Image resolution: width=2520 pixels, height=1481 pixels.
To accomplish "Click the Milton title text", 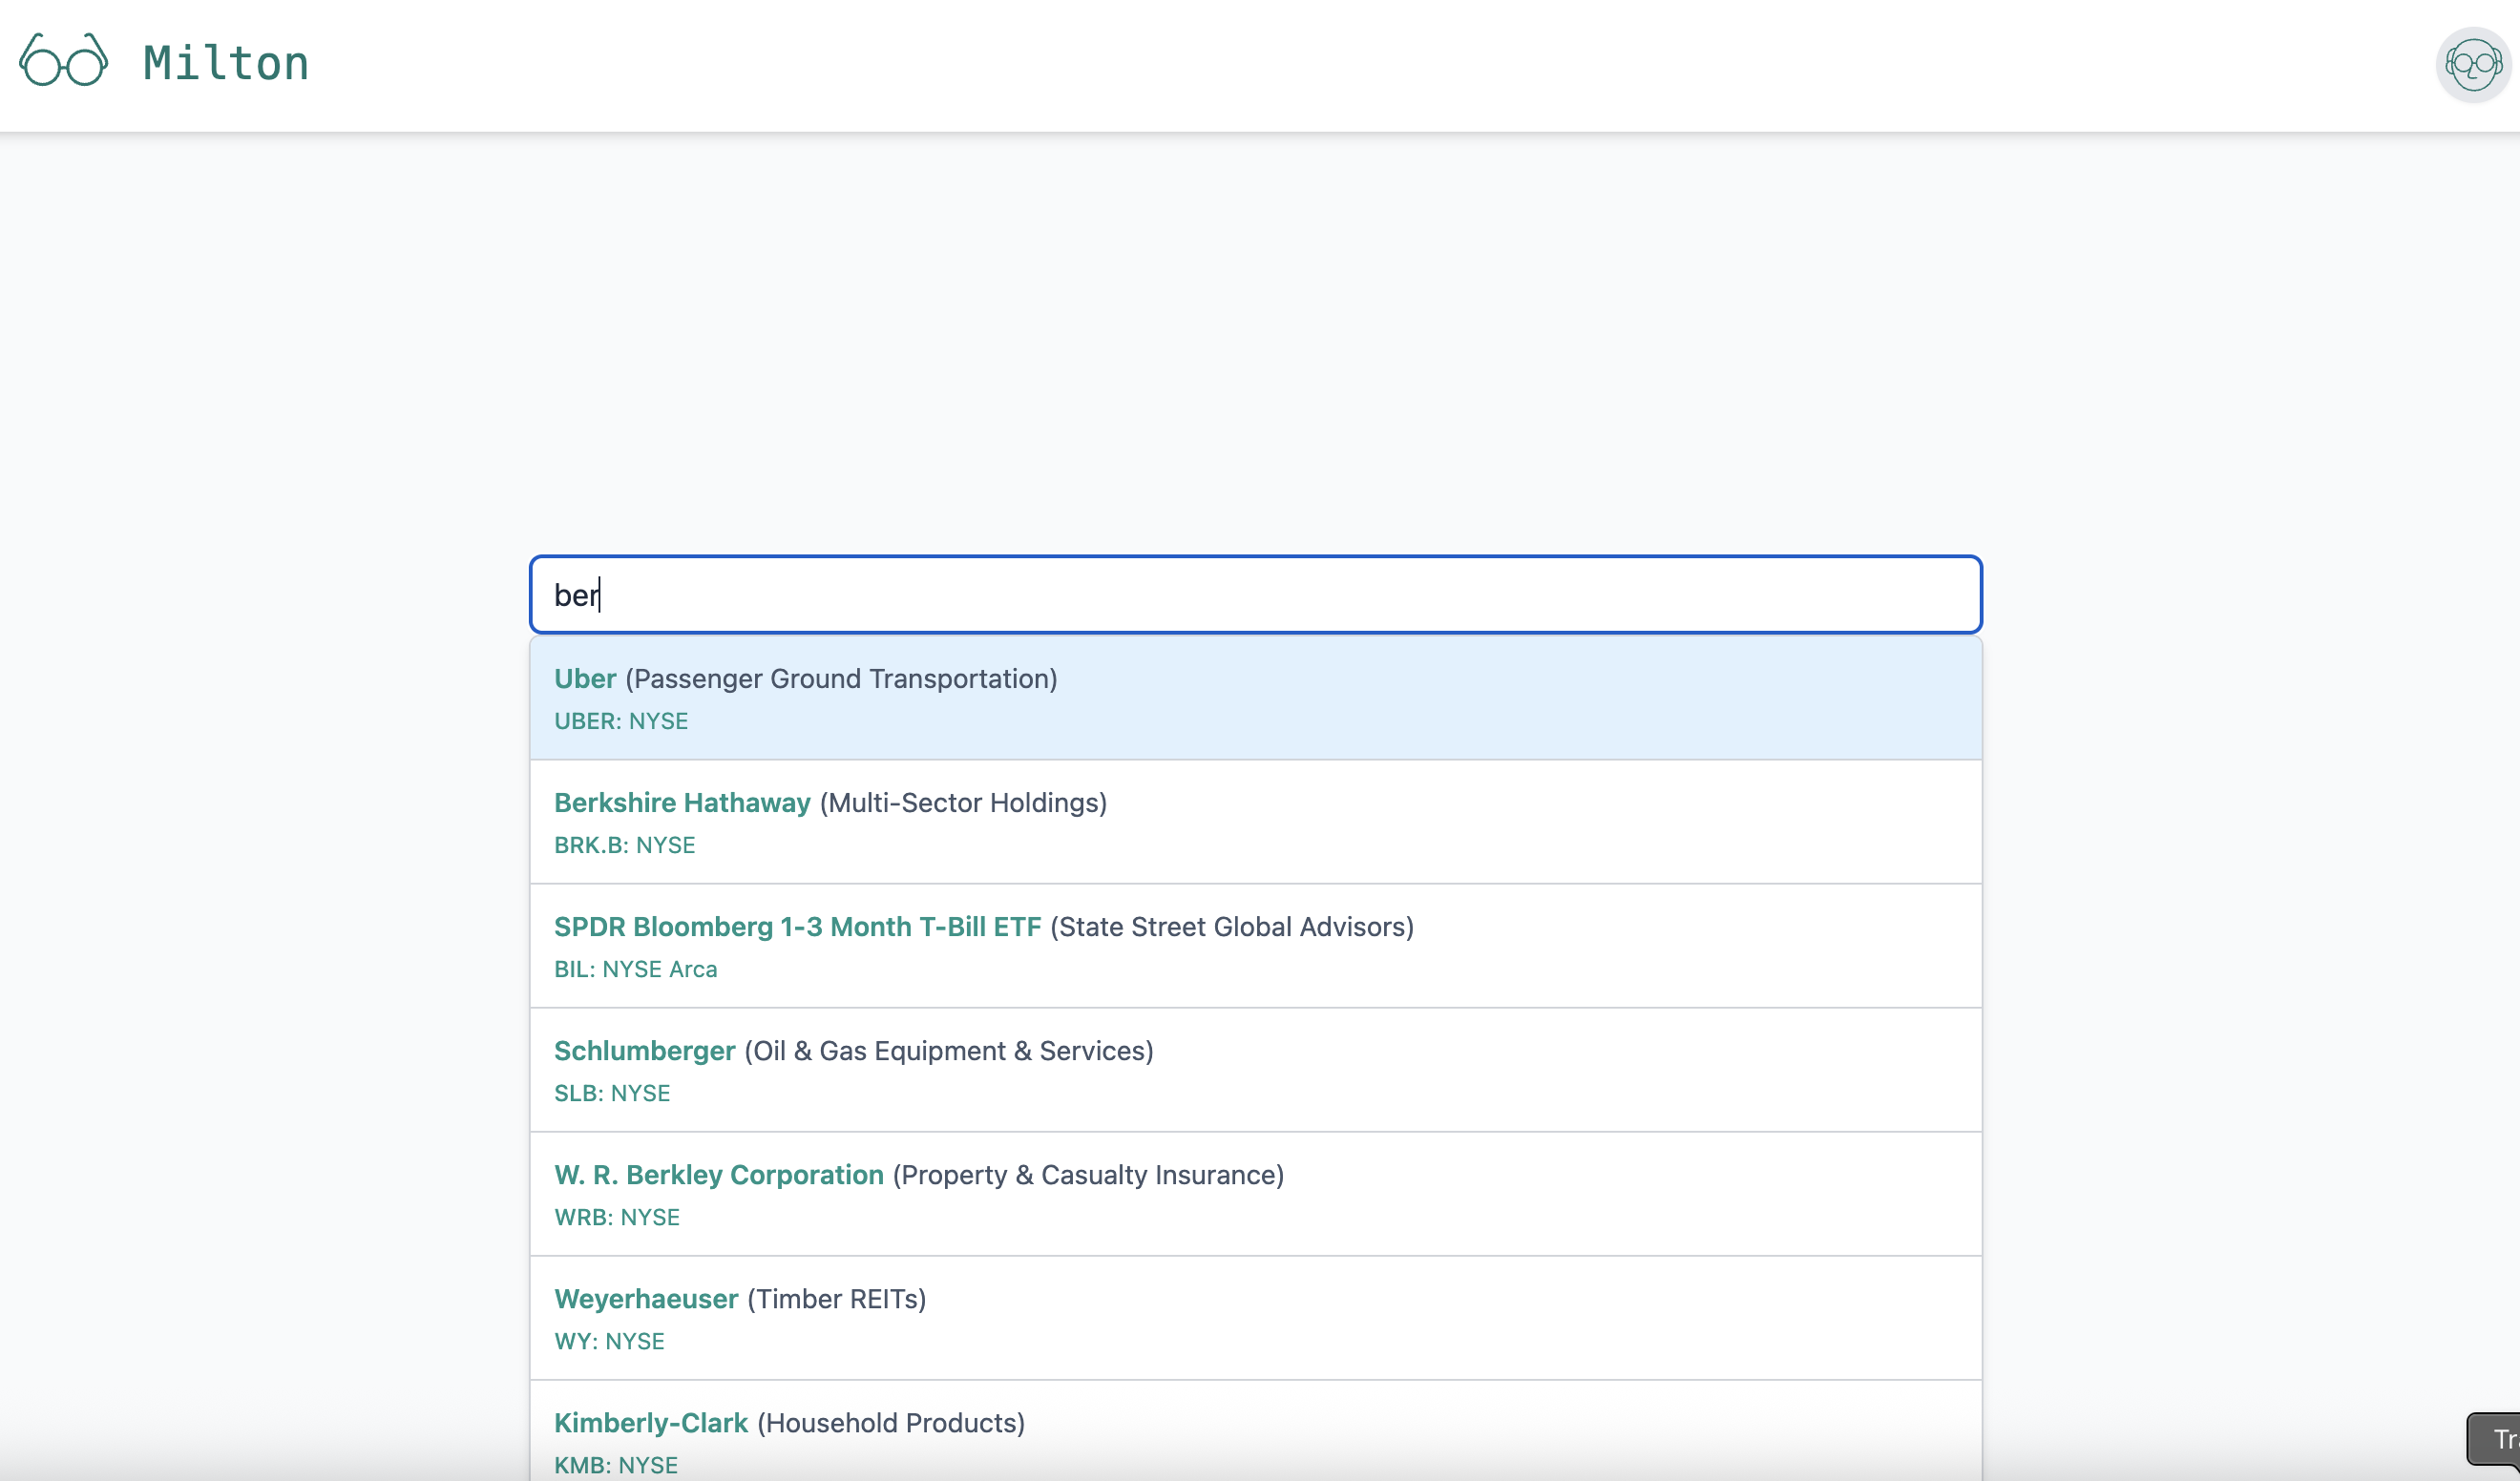I will point(226,63).
